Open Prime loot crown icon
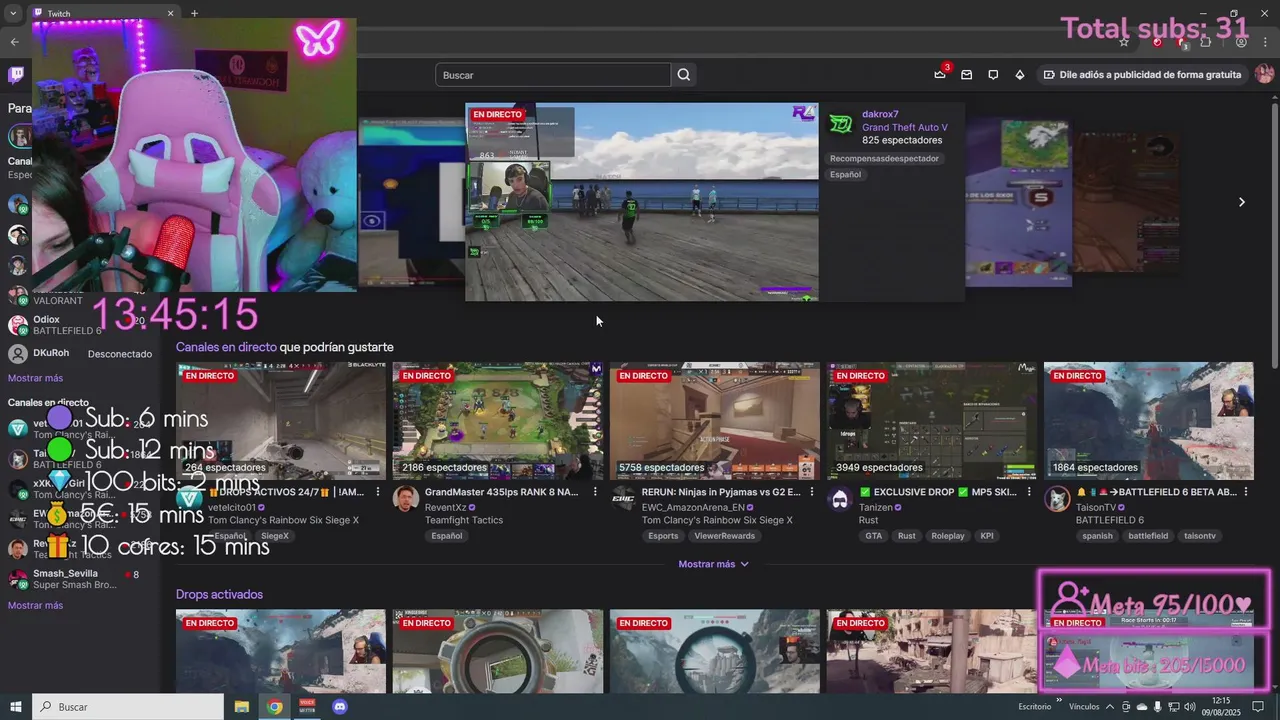Screen dimensions: 1280x720 click(940, 74)
